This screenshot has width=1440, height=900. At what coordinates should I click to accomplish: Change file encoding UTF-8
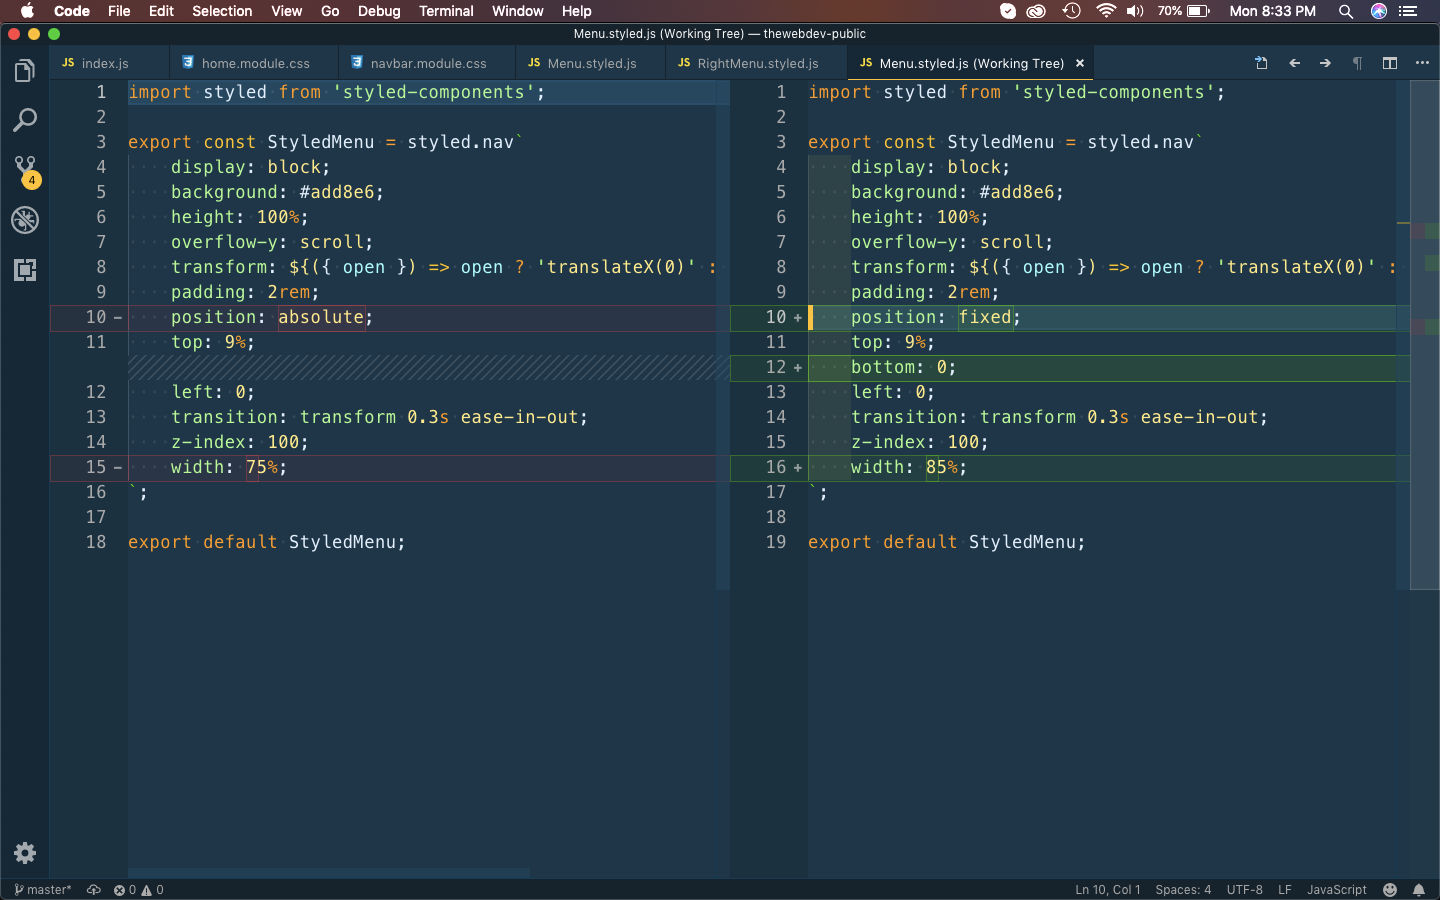click(1244, 889)
